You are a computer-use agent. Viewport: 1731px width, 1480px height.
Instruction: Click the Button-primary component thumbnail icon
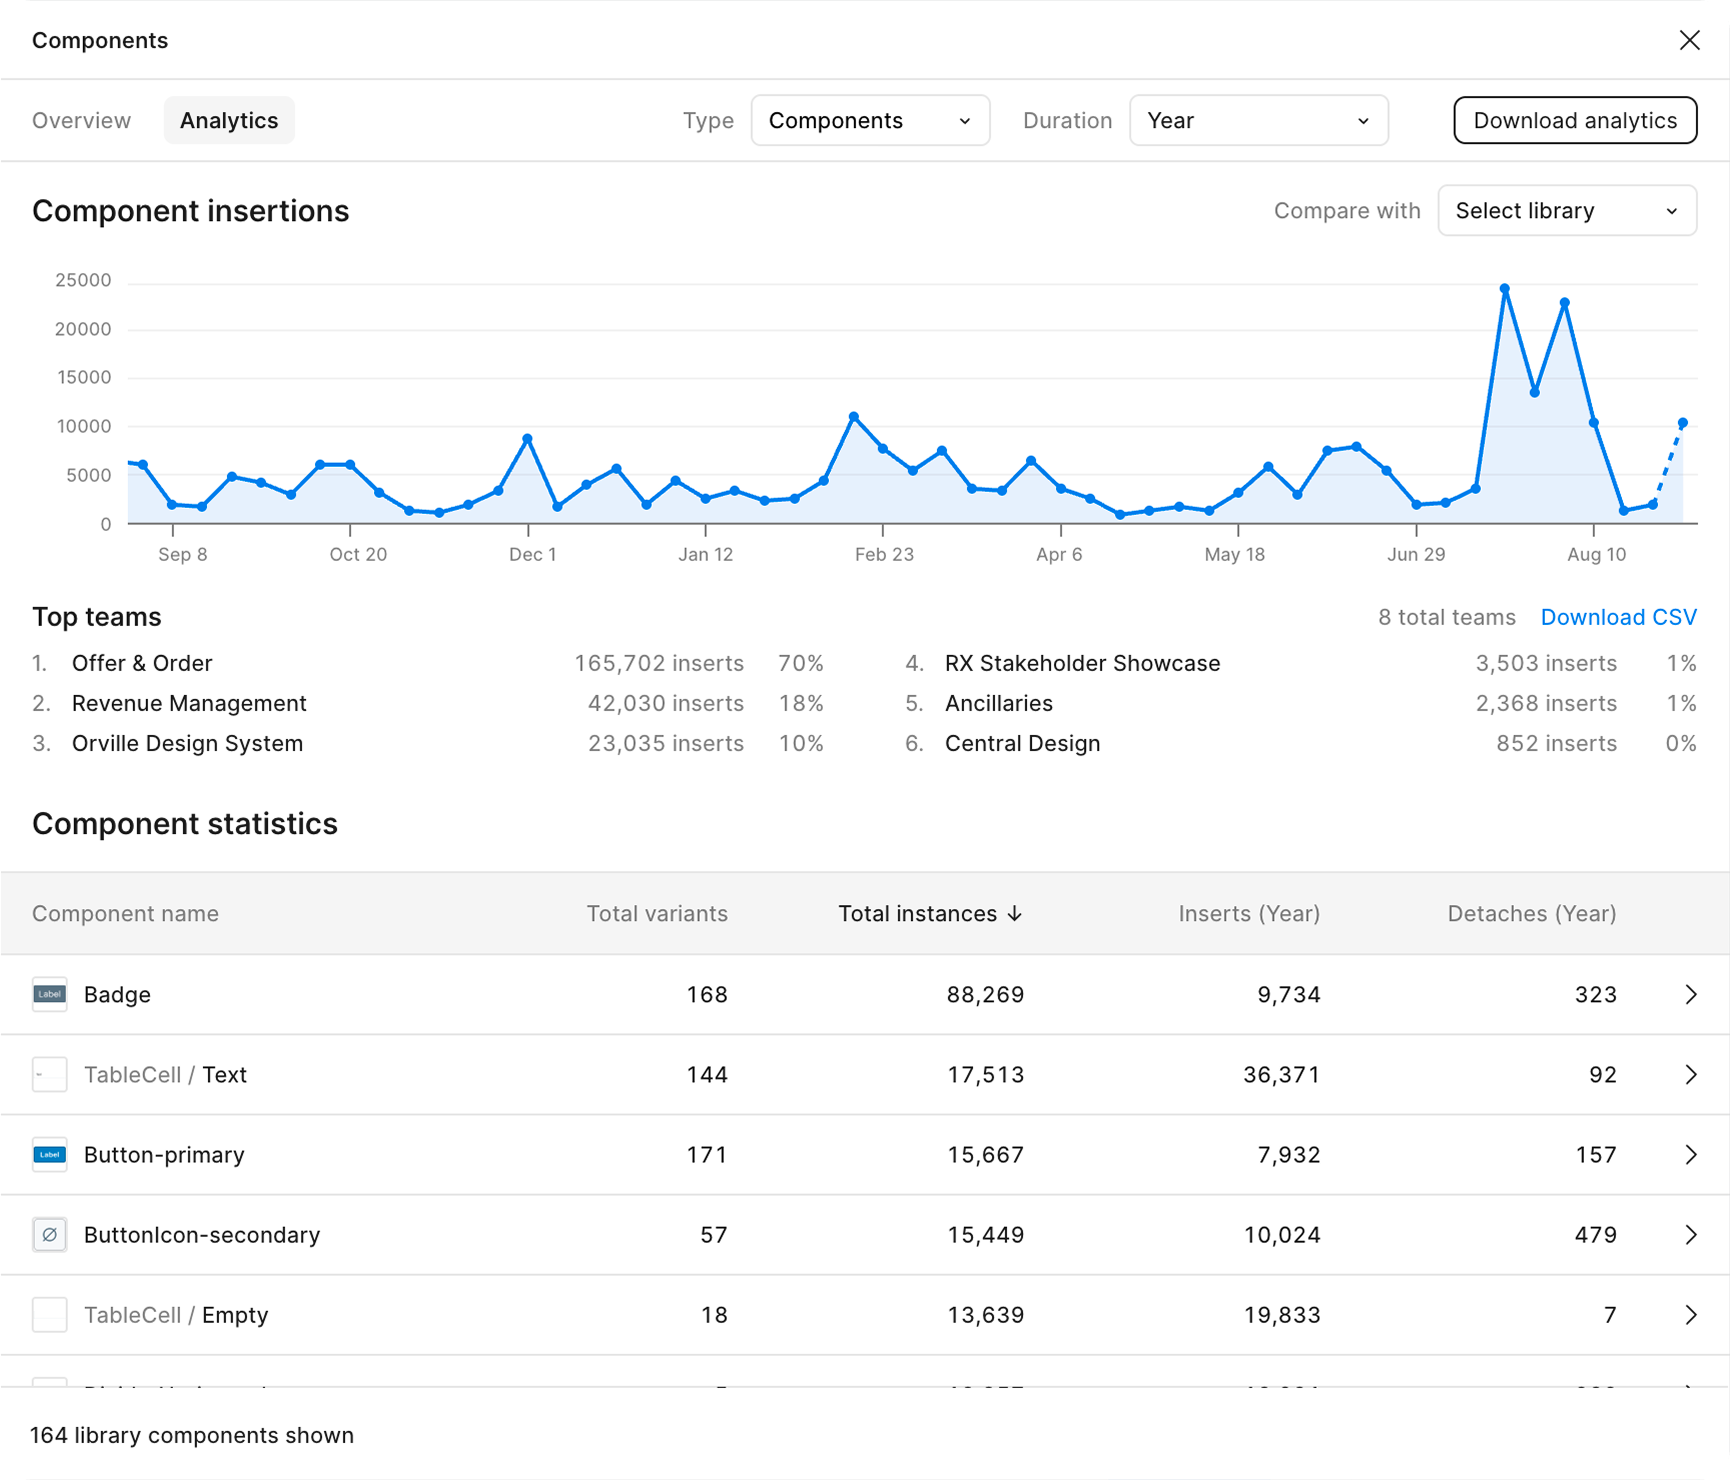50,1154
